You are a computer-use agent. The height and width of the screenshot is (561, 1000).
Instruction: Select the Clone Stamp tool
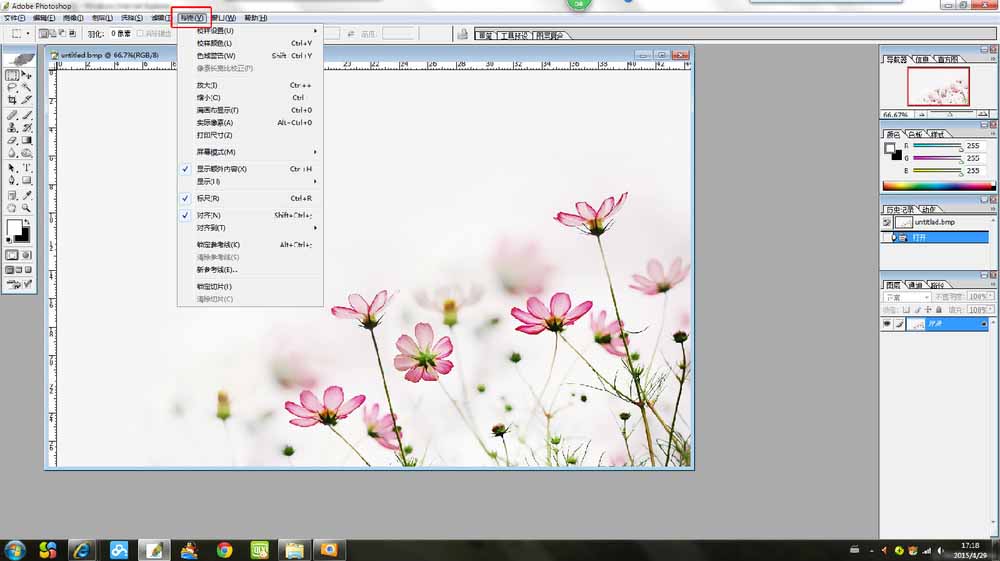point(12,128)
